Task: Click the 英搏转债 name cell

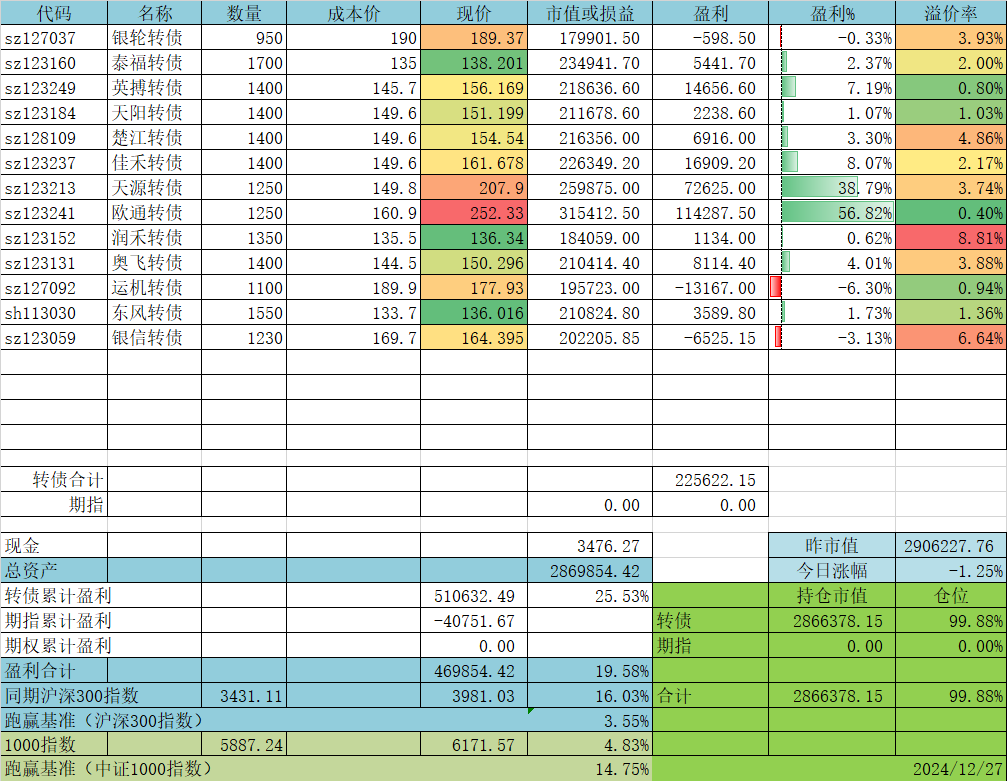Action: click(x=155, y=88)
